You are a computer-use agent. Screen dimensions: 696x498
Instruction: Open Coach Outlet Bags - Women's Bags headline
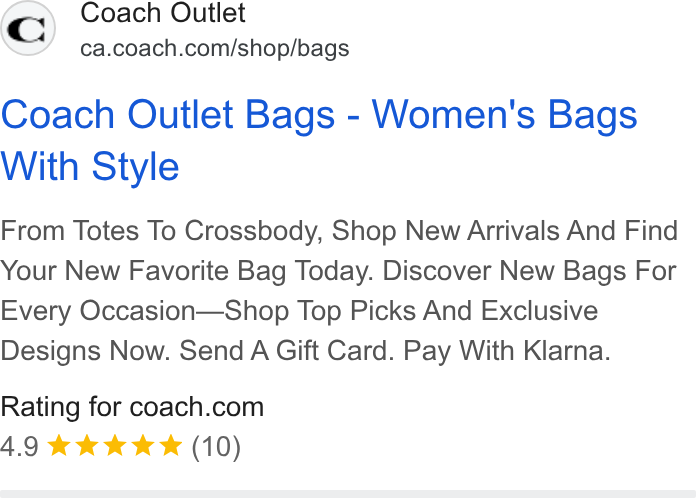point(319,115)
